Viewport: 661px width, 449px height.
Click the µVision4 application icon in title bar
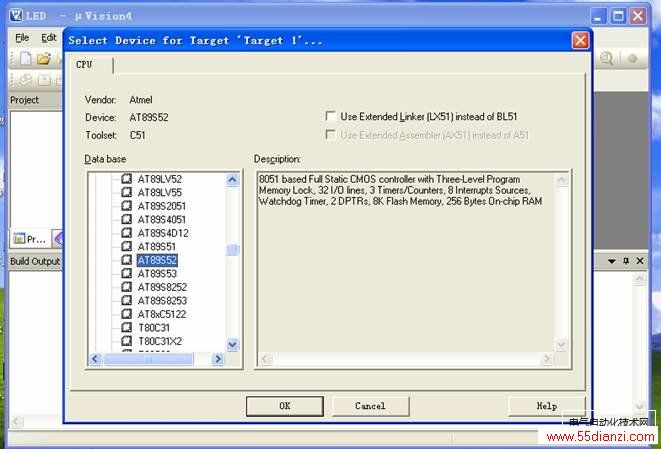point(16,16)
